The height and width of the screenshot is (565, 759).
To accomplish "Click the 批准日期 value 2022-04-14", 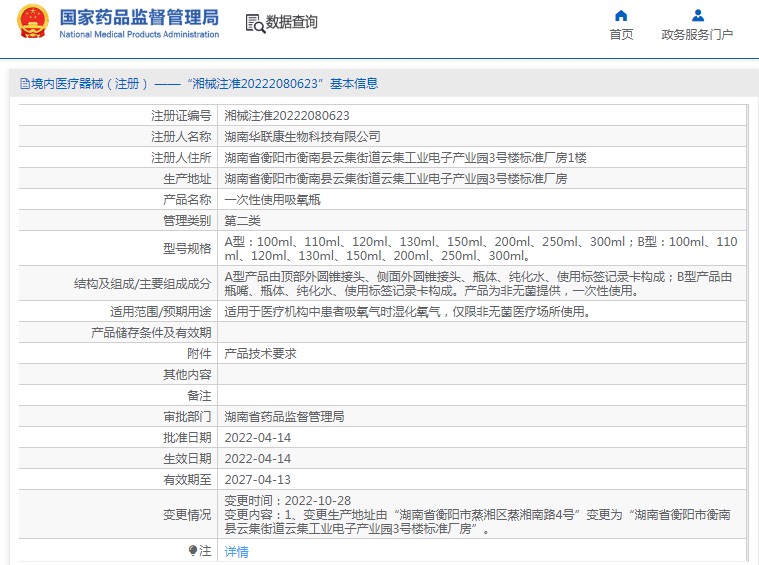I will tap(258, 438).
